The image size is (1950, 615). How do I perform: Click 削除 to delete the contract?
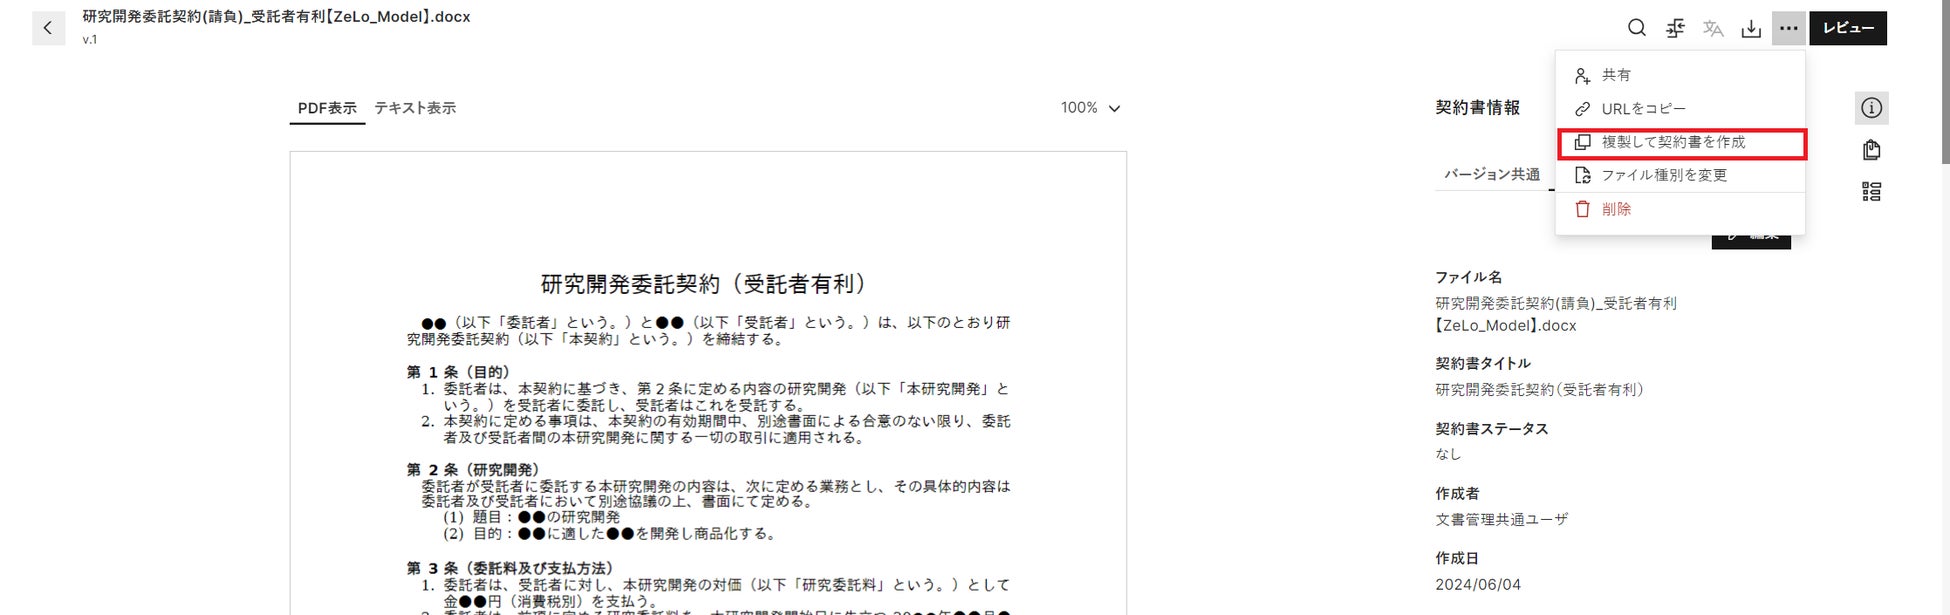pyautogui.click(x=1680, y=209)
